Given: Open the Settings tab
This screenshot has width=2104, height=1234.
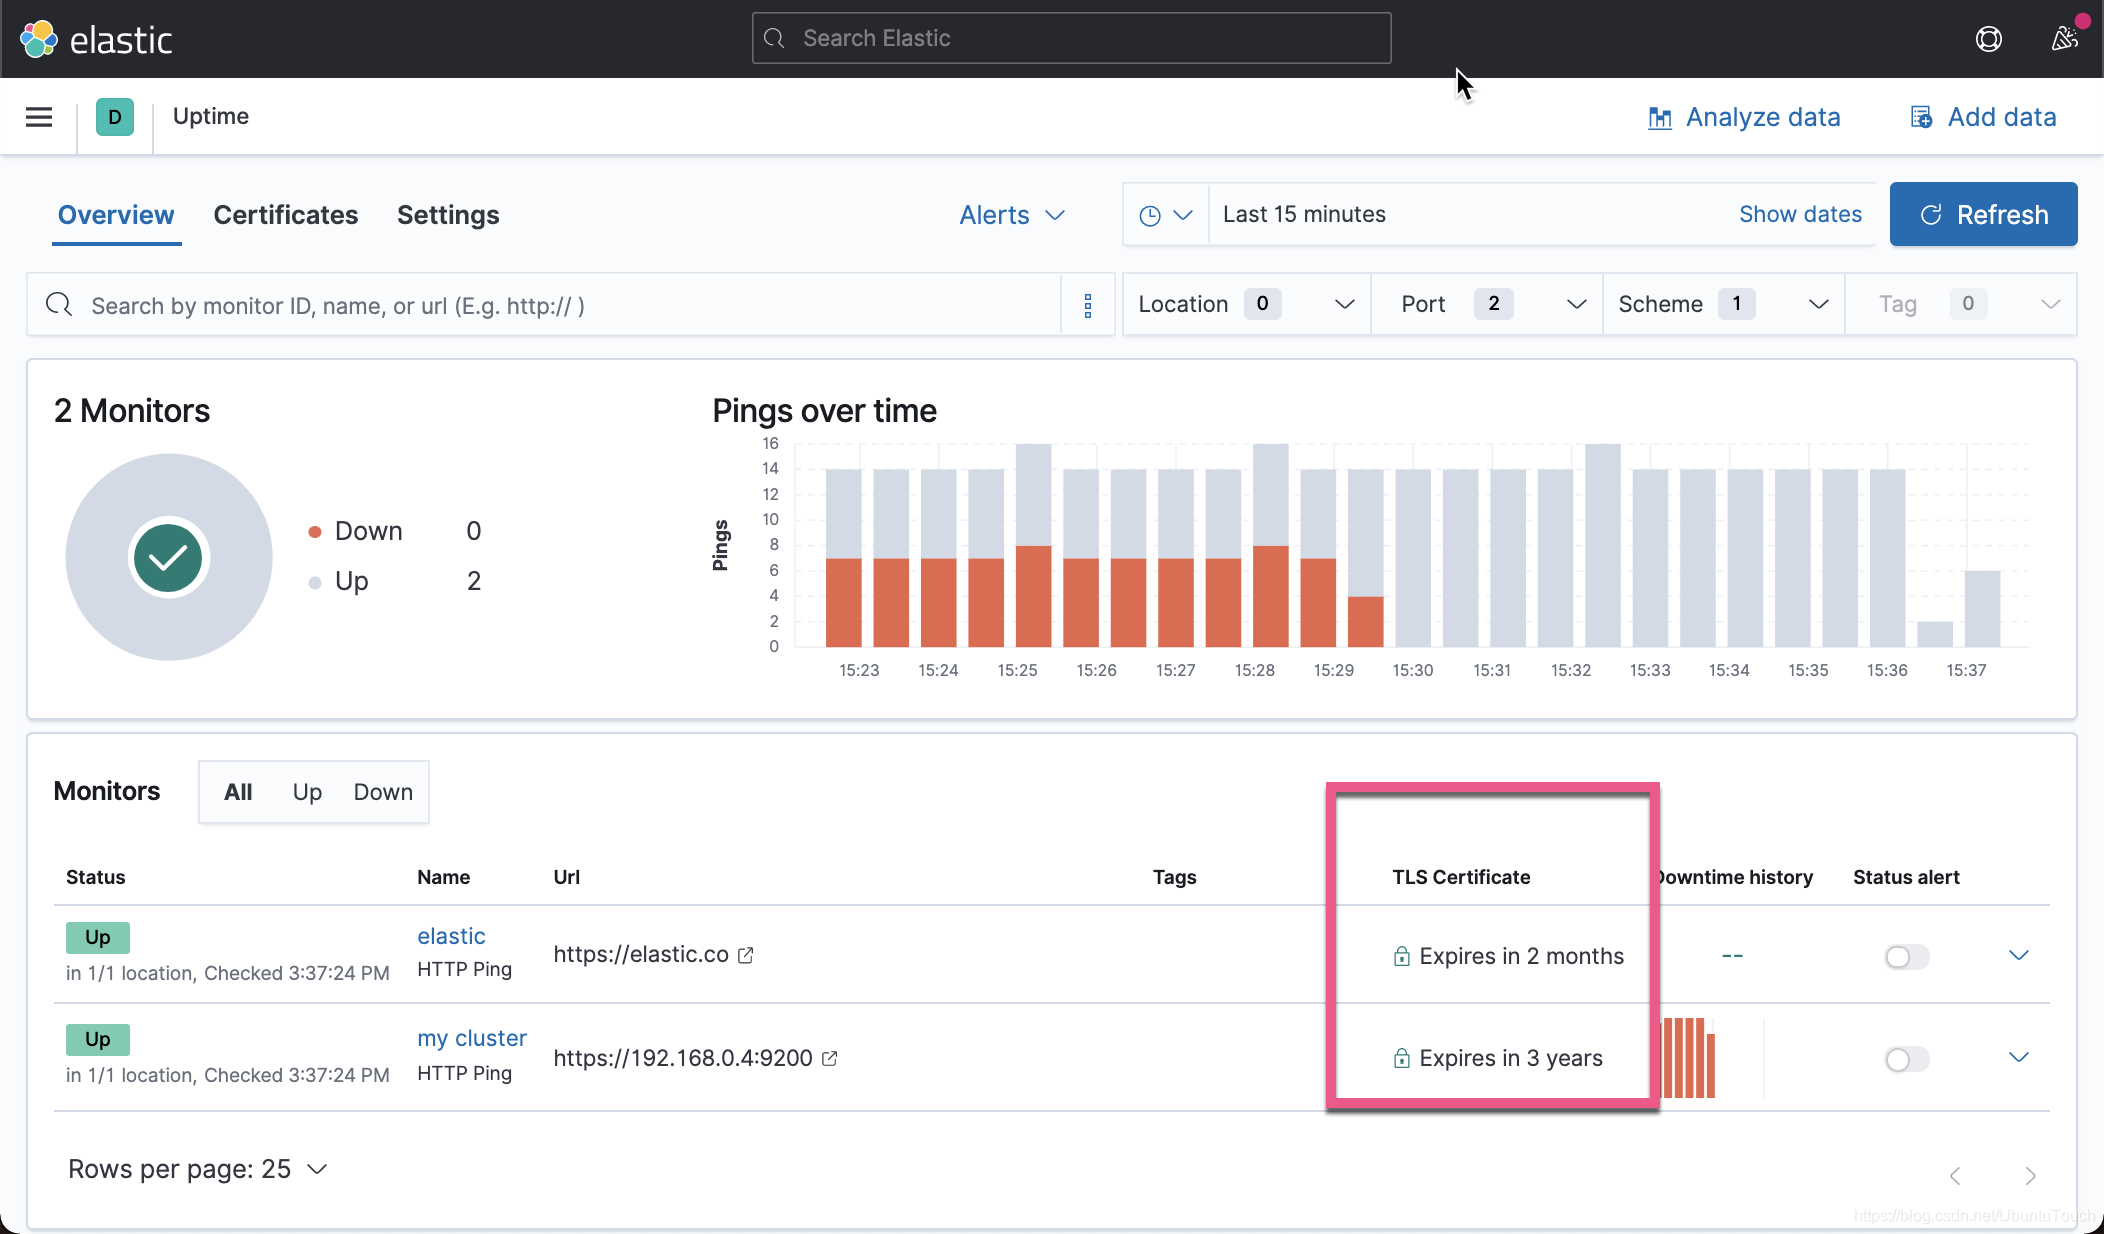Looking at the screenshot, I should [x=448, y=215].
